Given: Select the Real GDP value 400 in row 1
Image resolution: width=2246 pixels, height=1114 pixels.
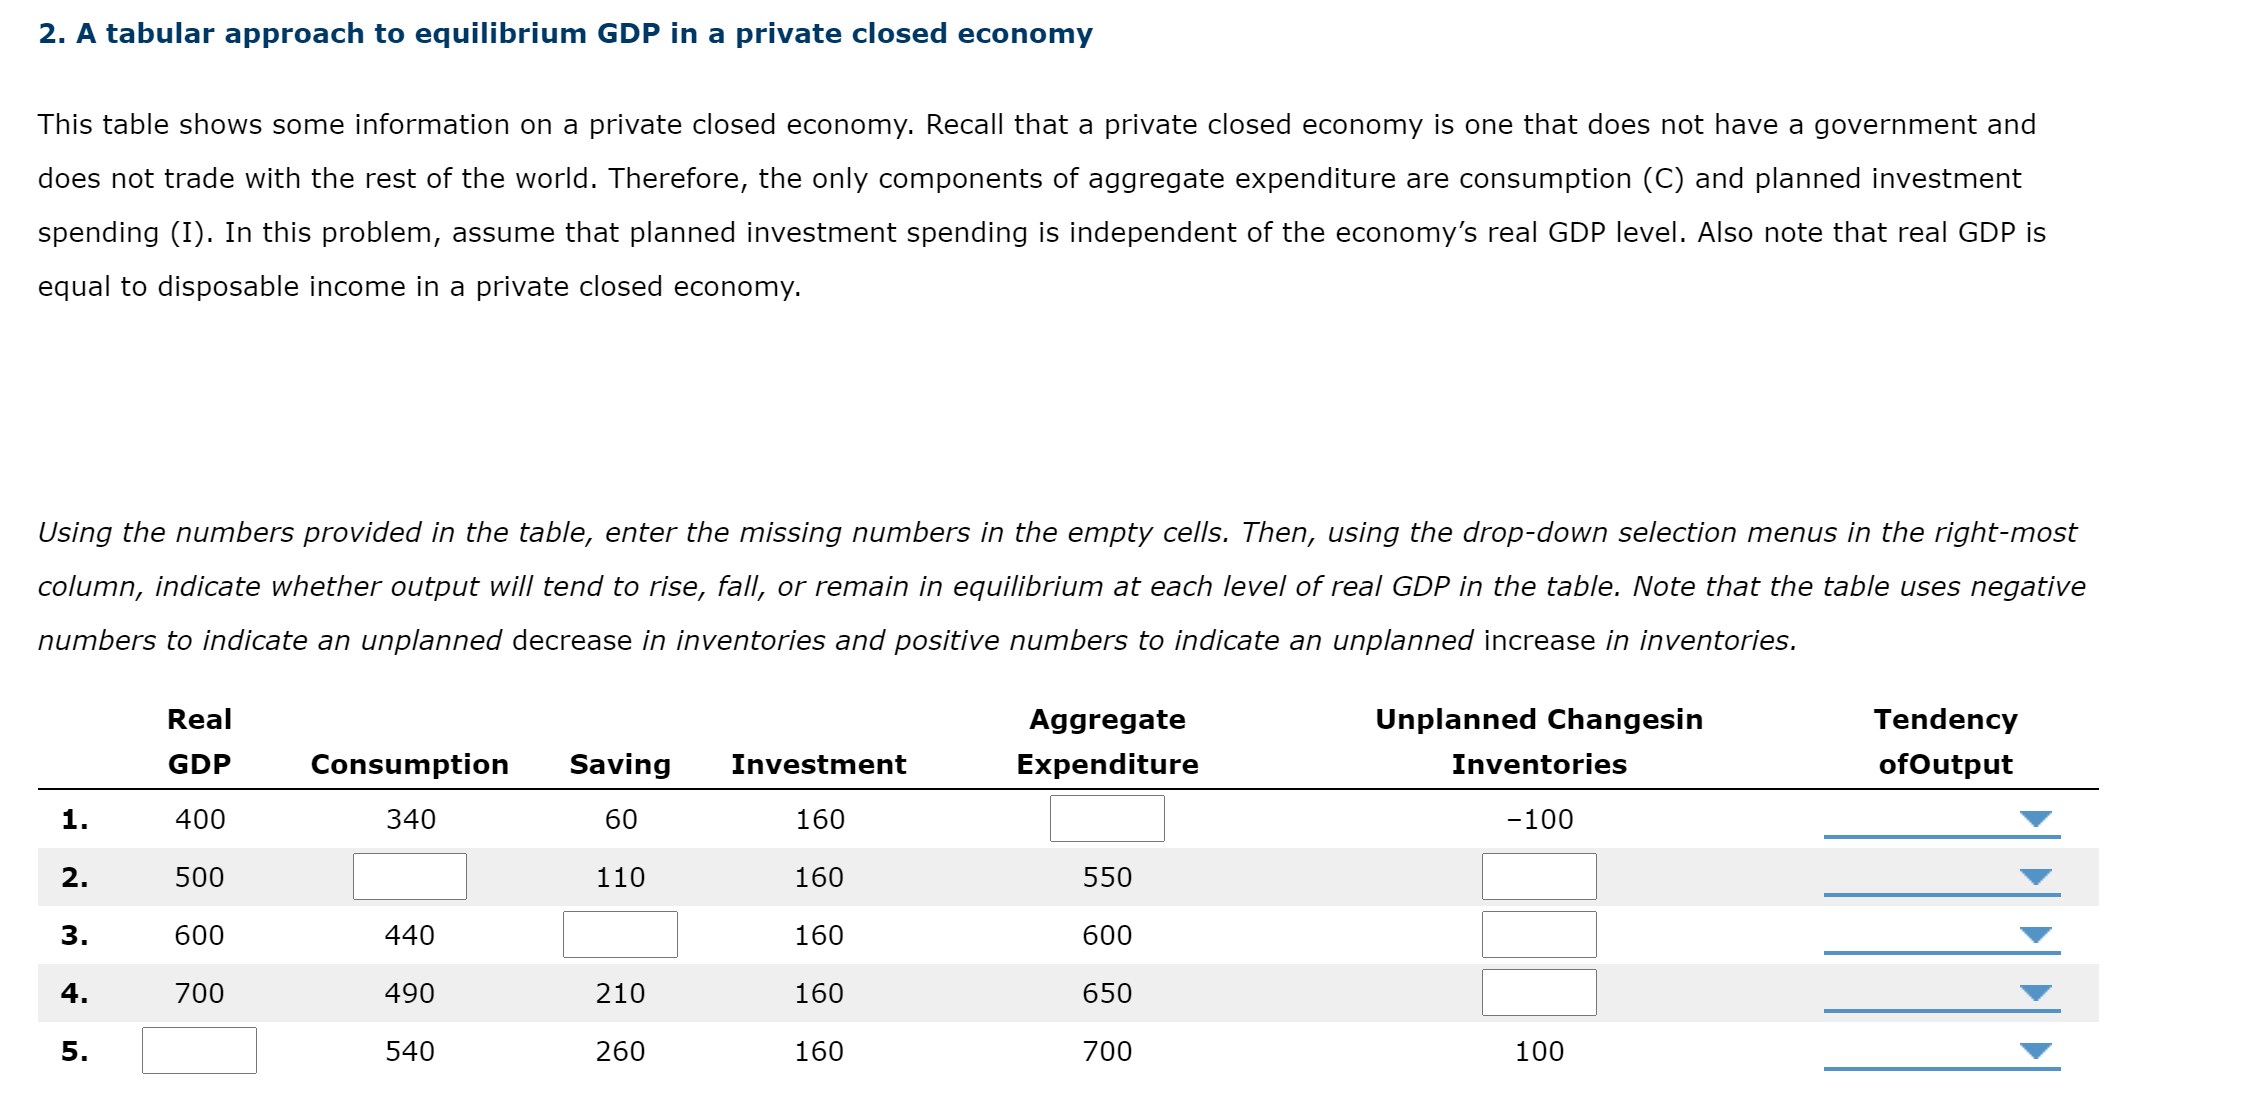Looking at the screenshot, I should click(200, 818).
